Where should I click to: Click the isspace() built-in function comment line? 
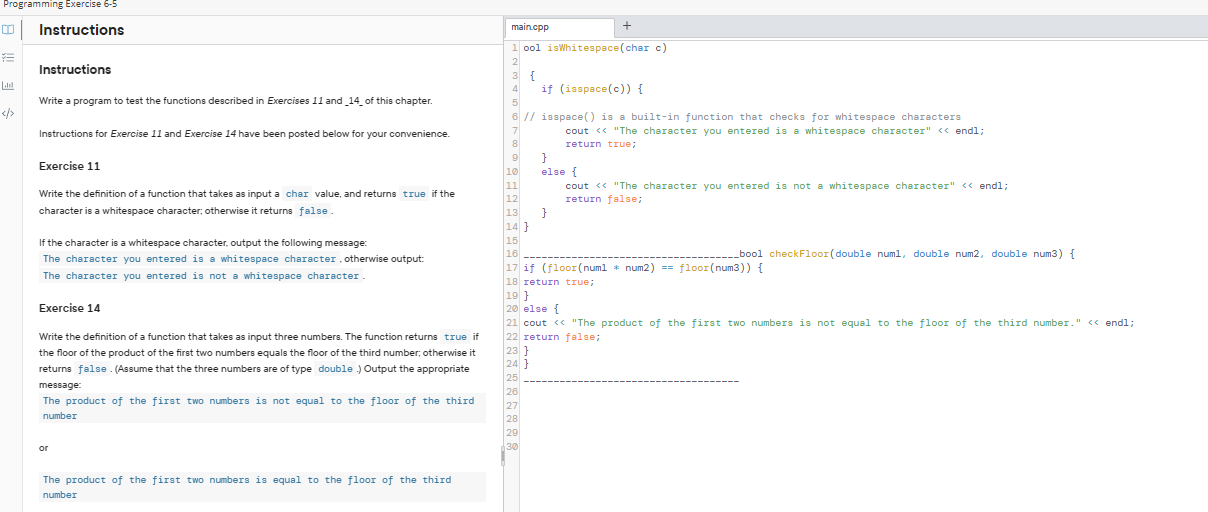pos(742,117)
